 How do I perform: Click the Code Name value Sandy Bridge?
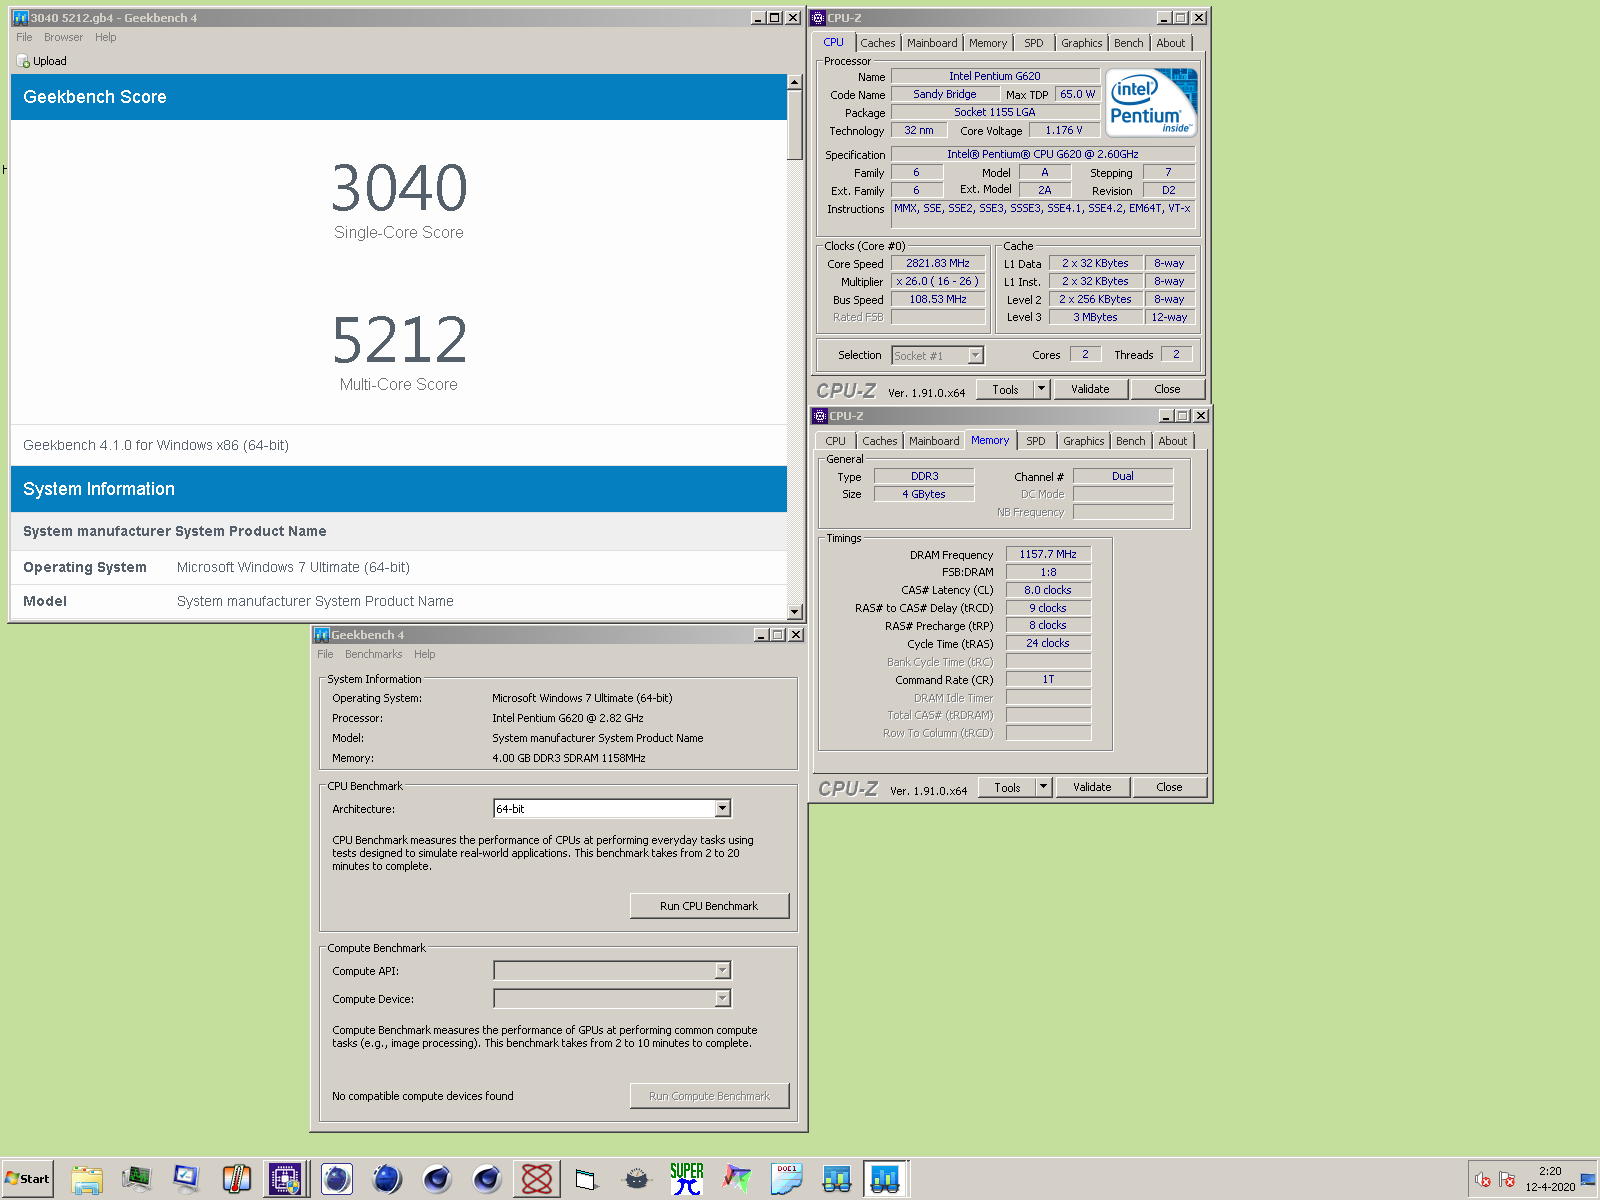coord(945,94)
